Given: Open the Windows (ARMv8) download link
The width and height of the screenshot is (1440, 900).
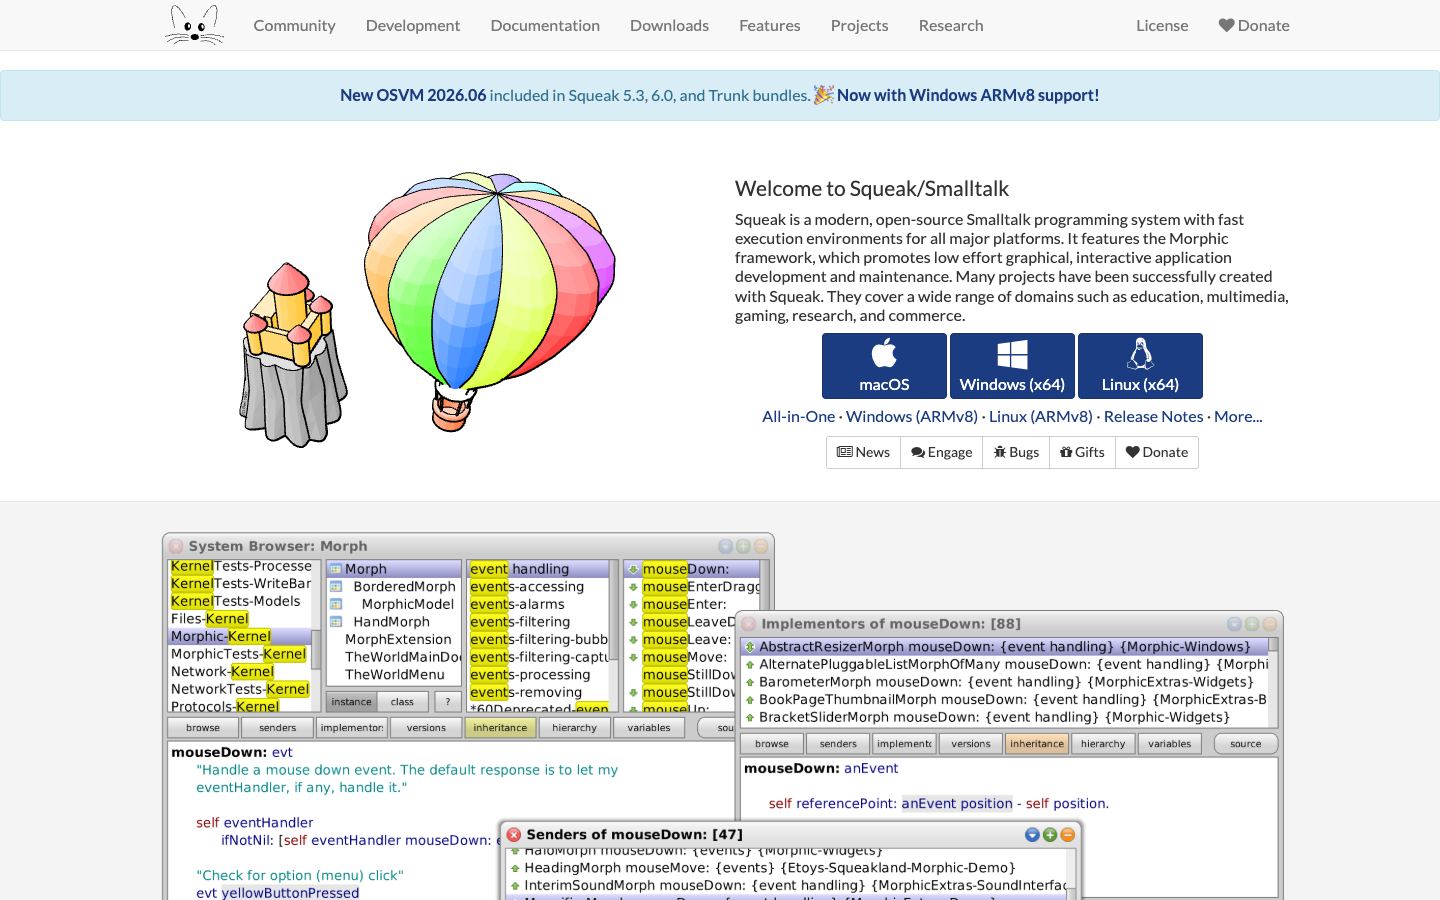Looking at the screenshot, I should pos(912,416).
